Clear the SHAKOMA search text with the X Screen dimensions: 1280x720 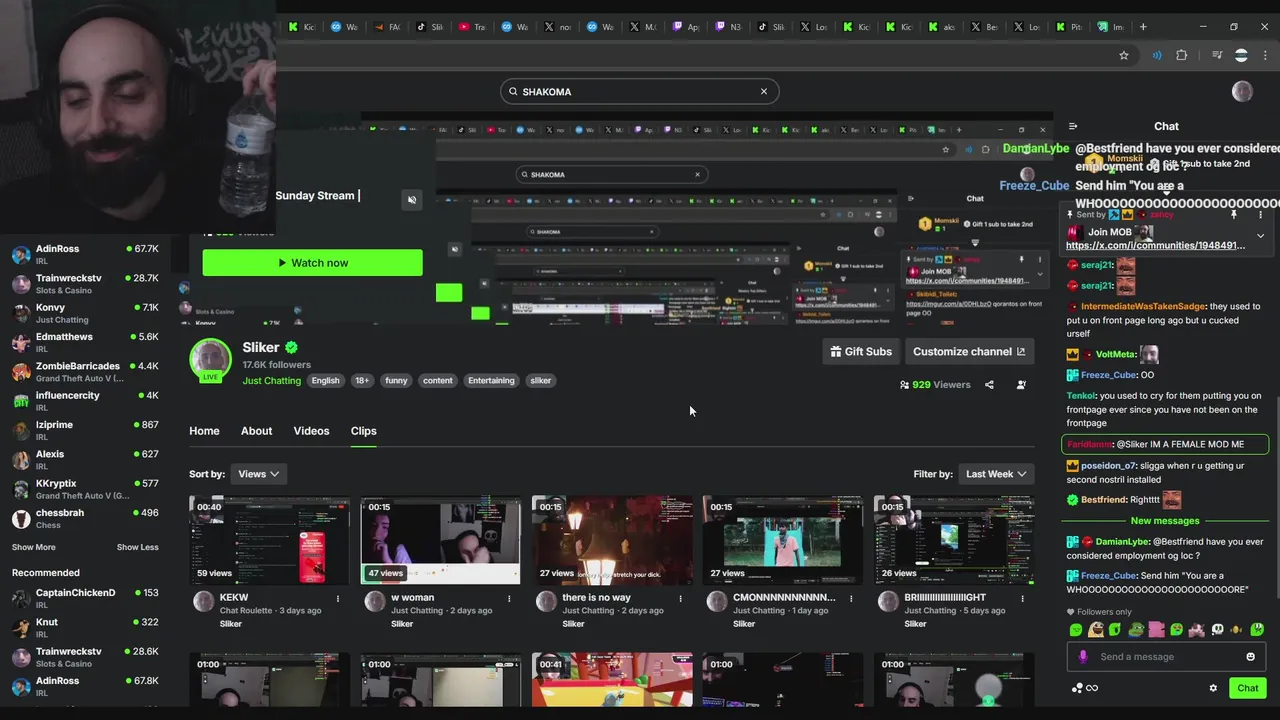click(764, 91)
